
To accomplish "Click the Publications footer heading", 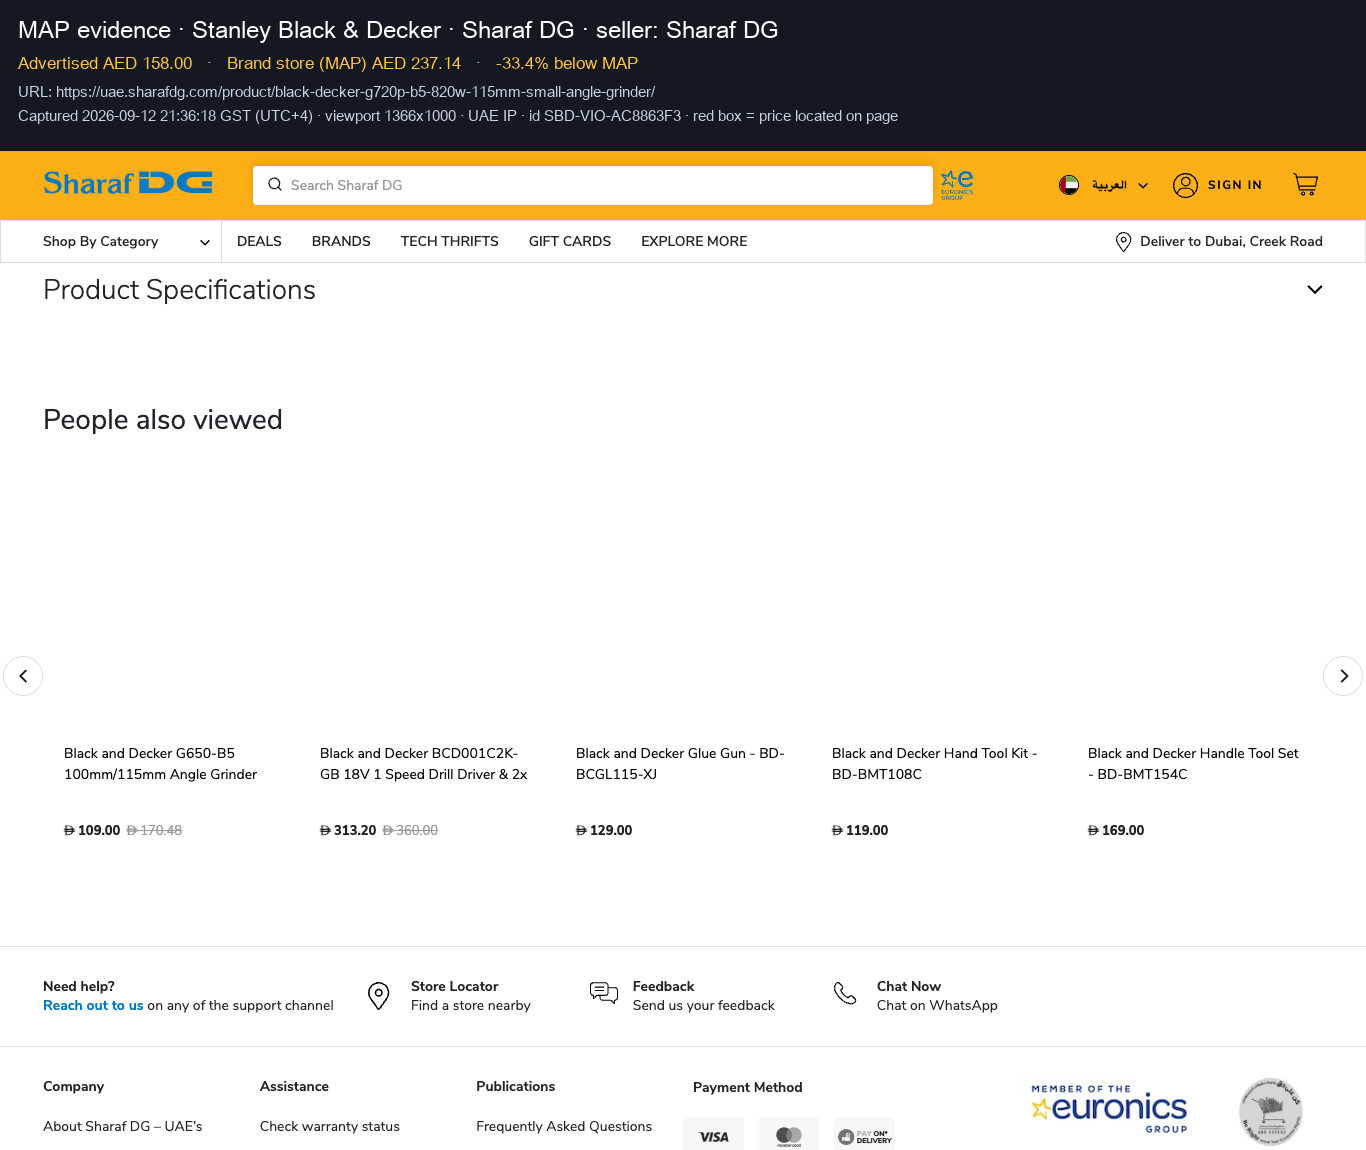I will 516,1087.
